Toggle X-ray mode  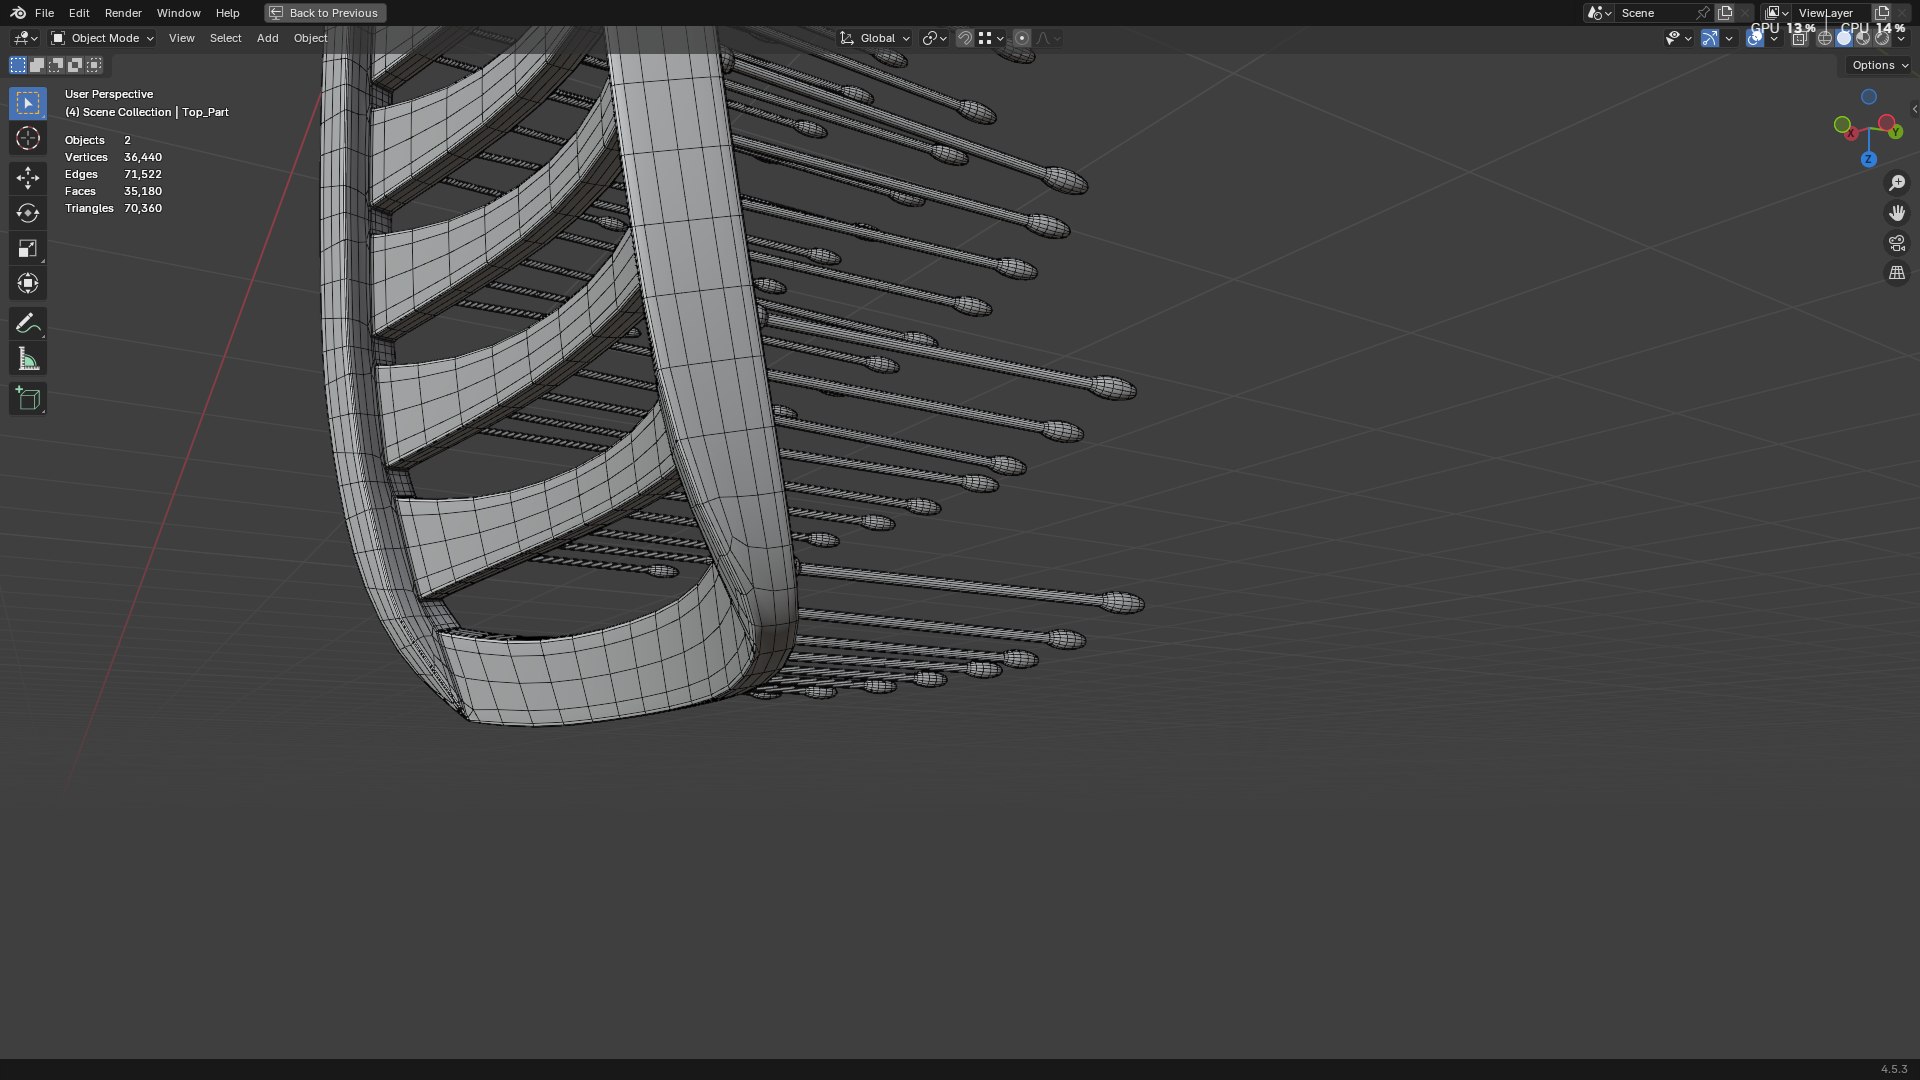coord(1799,38)
